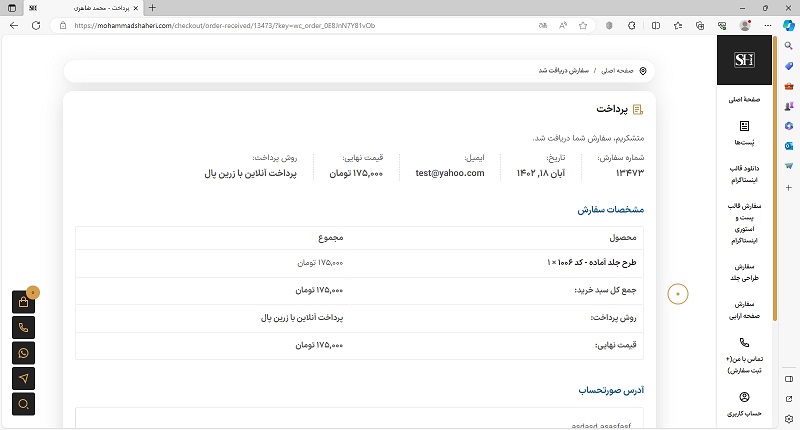The height and width of the screenshot is (430, 800).
Task: Select تماس با من contact item
Action: point(744,356)
